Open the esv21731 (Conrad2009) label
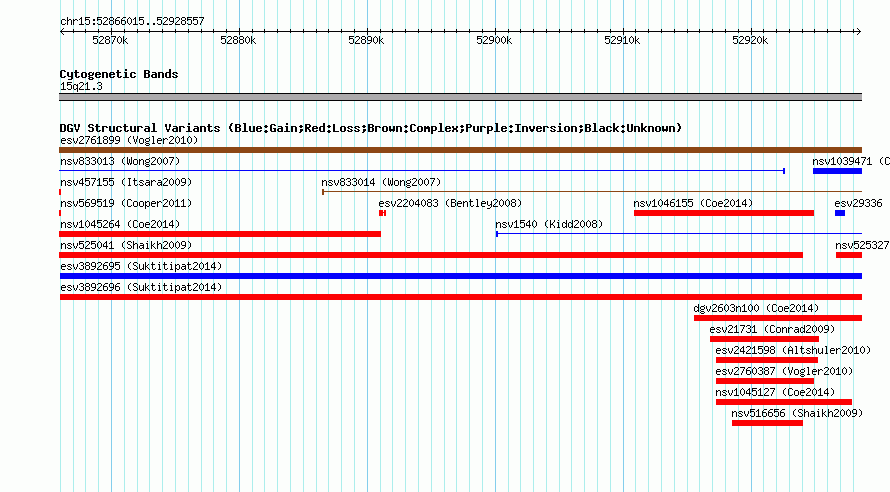 [x=773, y=329]
